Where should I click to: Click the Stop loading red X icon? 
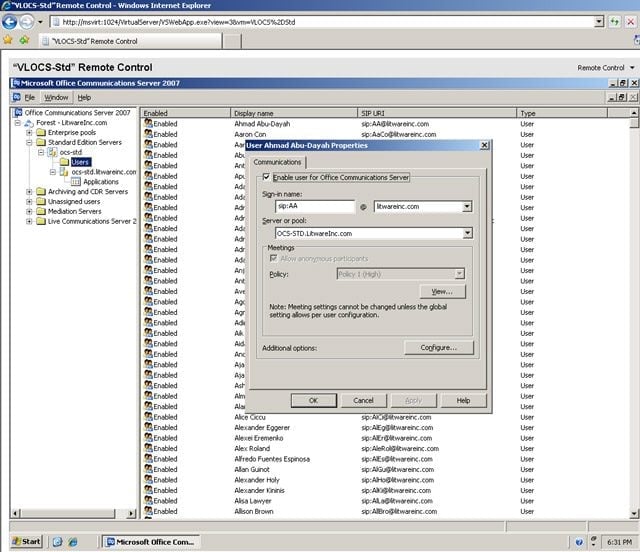(631, 22)
